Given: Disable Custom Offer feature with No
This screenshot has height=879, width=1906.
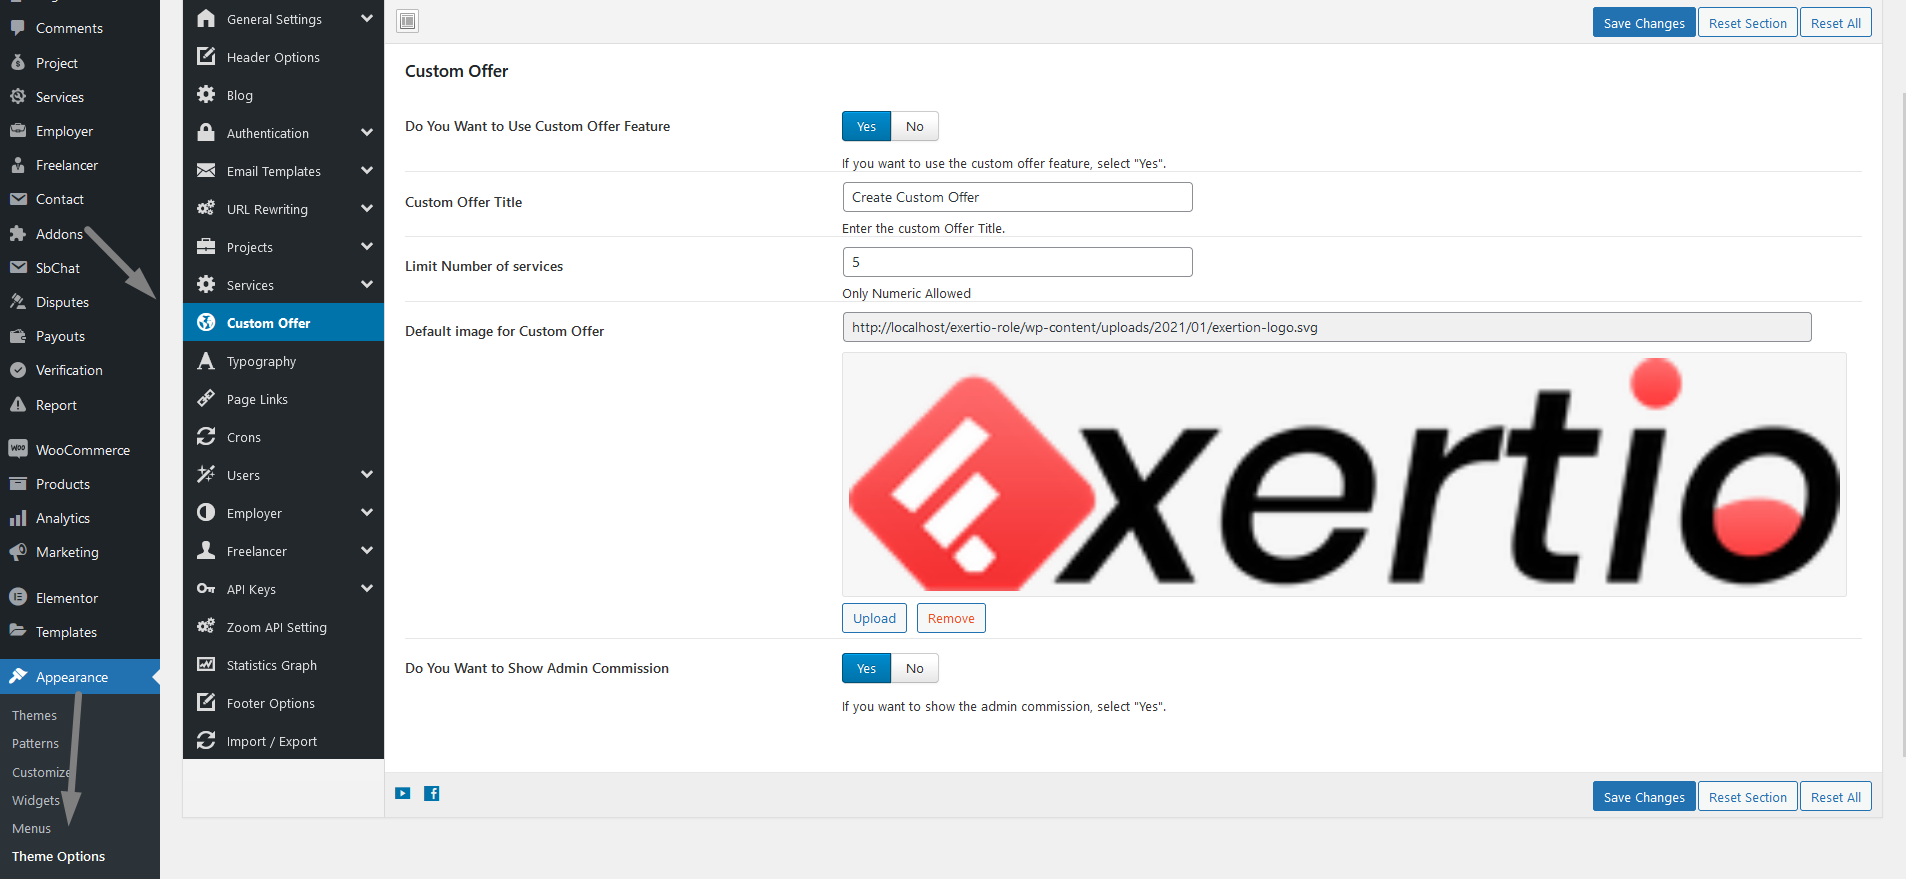Looking at the screenshot, I should coord(915,126).
